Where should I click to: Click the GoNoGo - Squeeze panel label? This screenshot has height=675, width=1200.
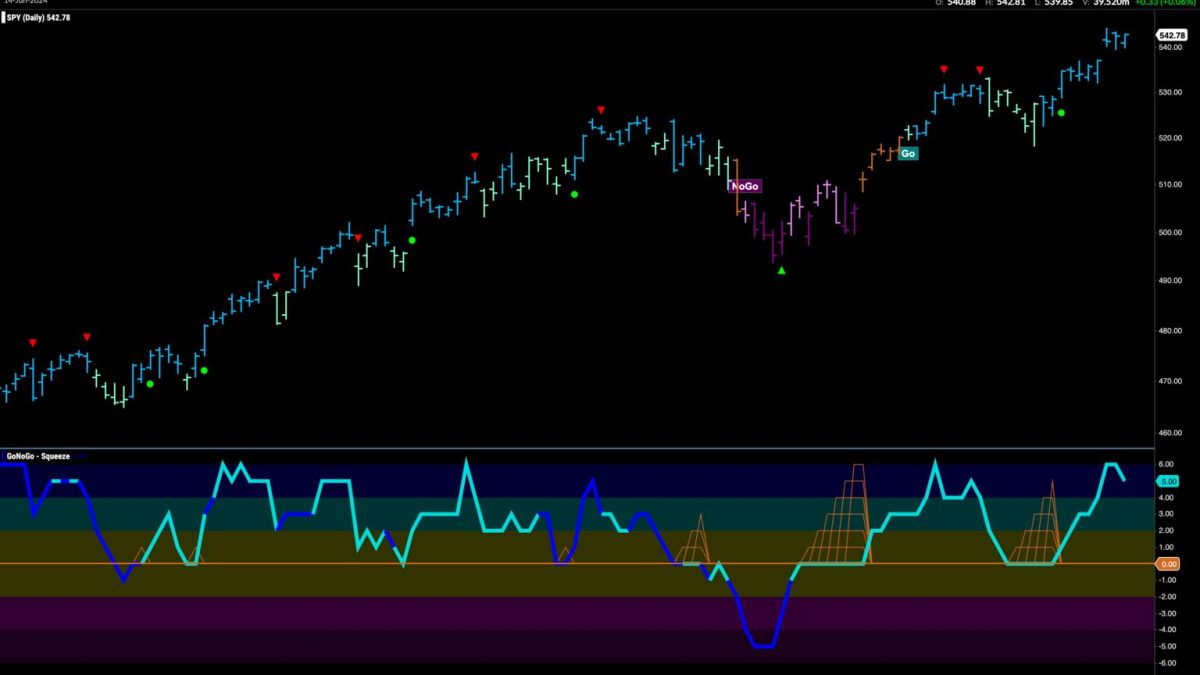click(36, 456)
